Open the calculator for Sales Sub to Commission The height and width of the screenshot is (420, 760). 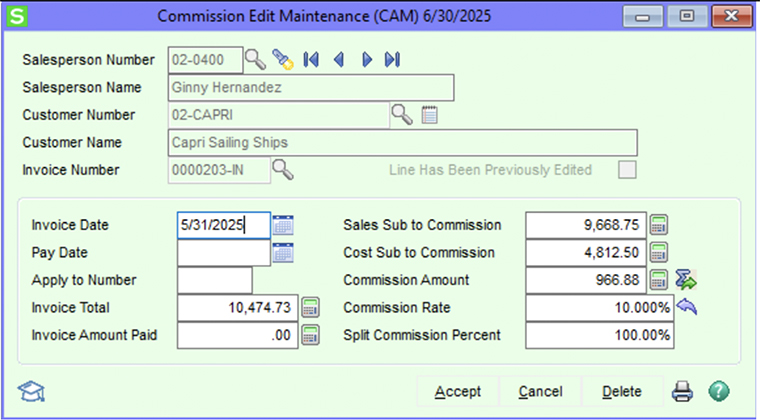pyautogui.click(x=659, y=225)
